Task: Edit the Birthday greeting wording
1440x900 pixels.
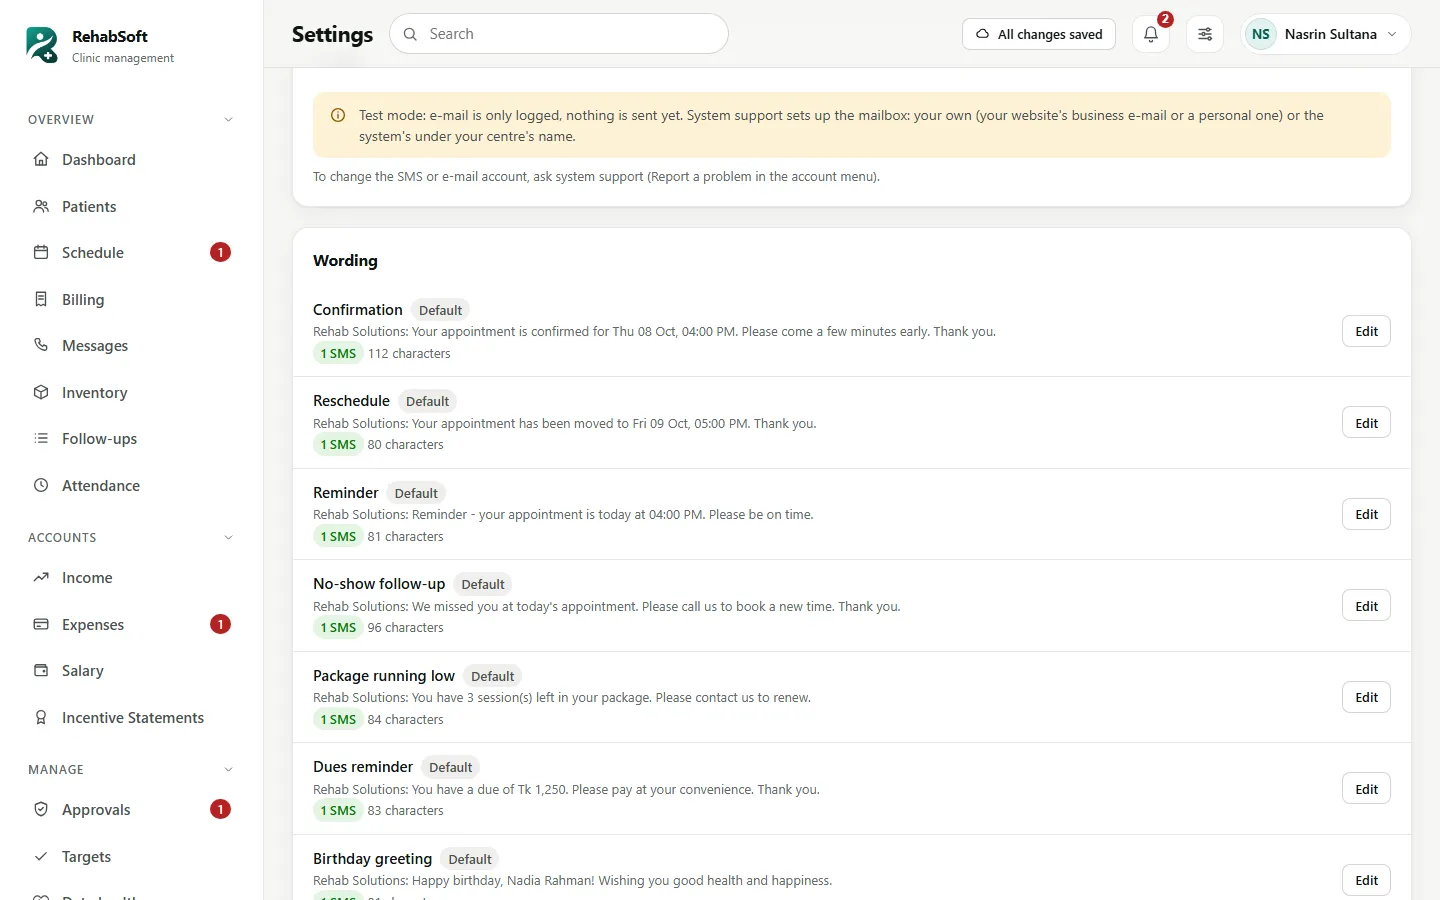Action: 1366,880
